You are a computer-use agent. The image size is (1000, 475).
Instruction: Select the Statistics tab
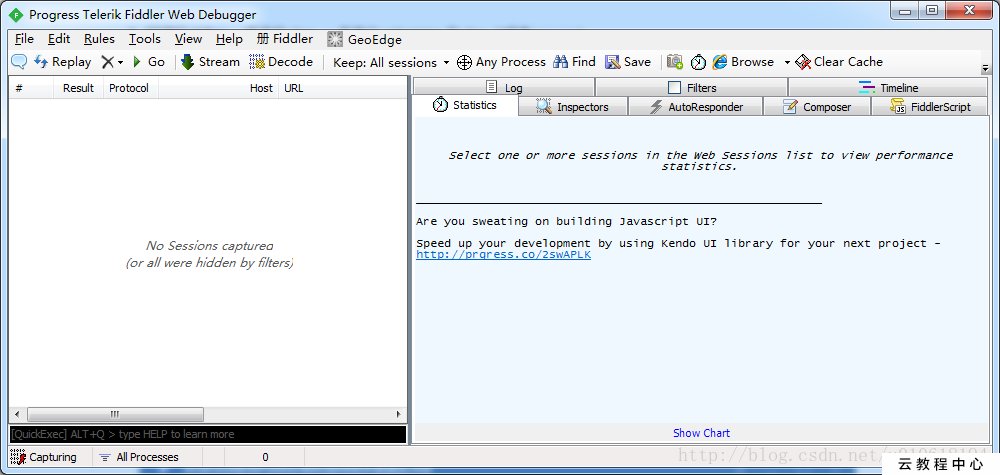pyautogui.click(x=465, y=105)
